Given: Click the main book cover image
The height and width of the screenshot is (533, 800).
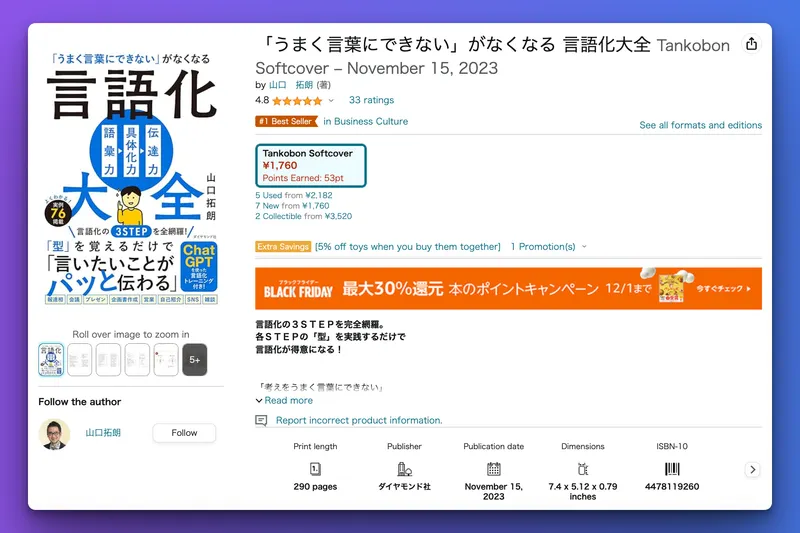Looking at the screenshot, I should tap(132, 179).
